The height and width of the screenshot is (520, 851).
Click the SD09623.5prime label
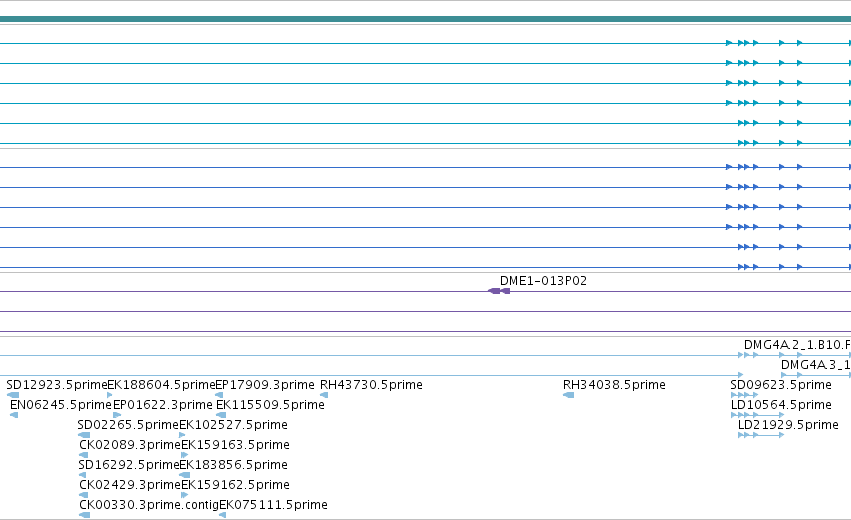[x=781, y=385]
